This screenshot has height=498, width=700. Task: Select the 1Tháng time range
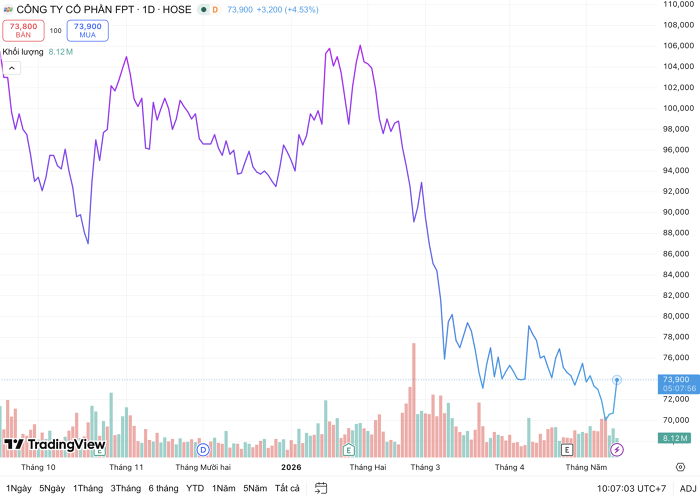(x=88, y=488)
